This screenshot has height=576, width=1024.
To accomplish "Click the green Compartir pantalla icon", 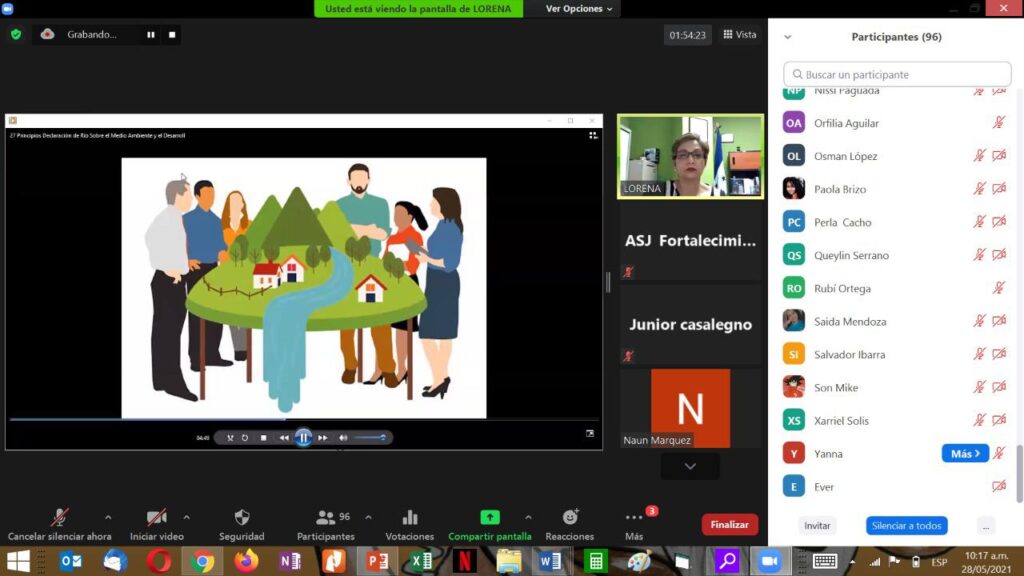I will point(489,518).
